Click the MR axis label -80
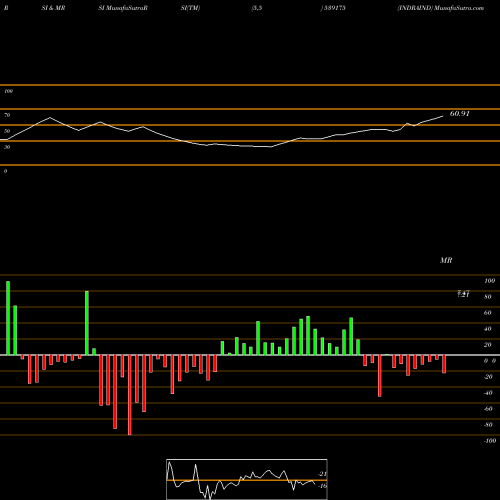Viewport: 500px width, 500px height. (x=488, y=425)
